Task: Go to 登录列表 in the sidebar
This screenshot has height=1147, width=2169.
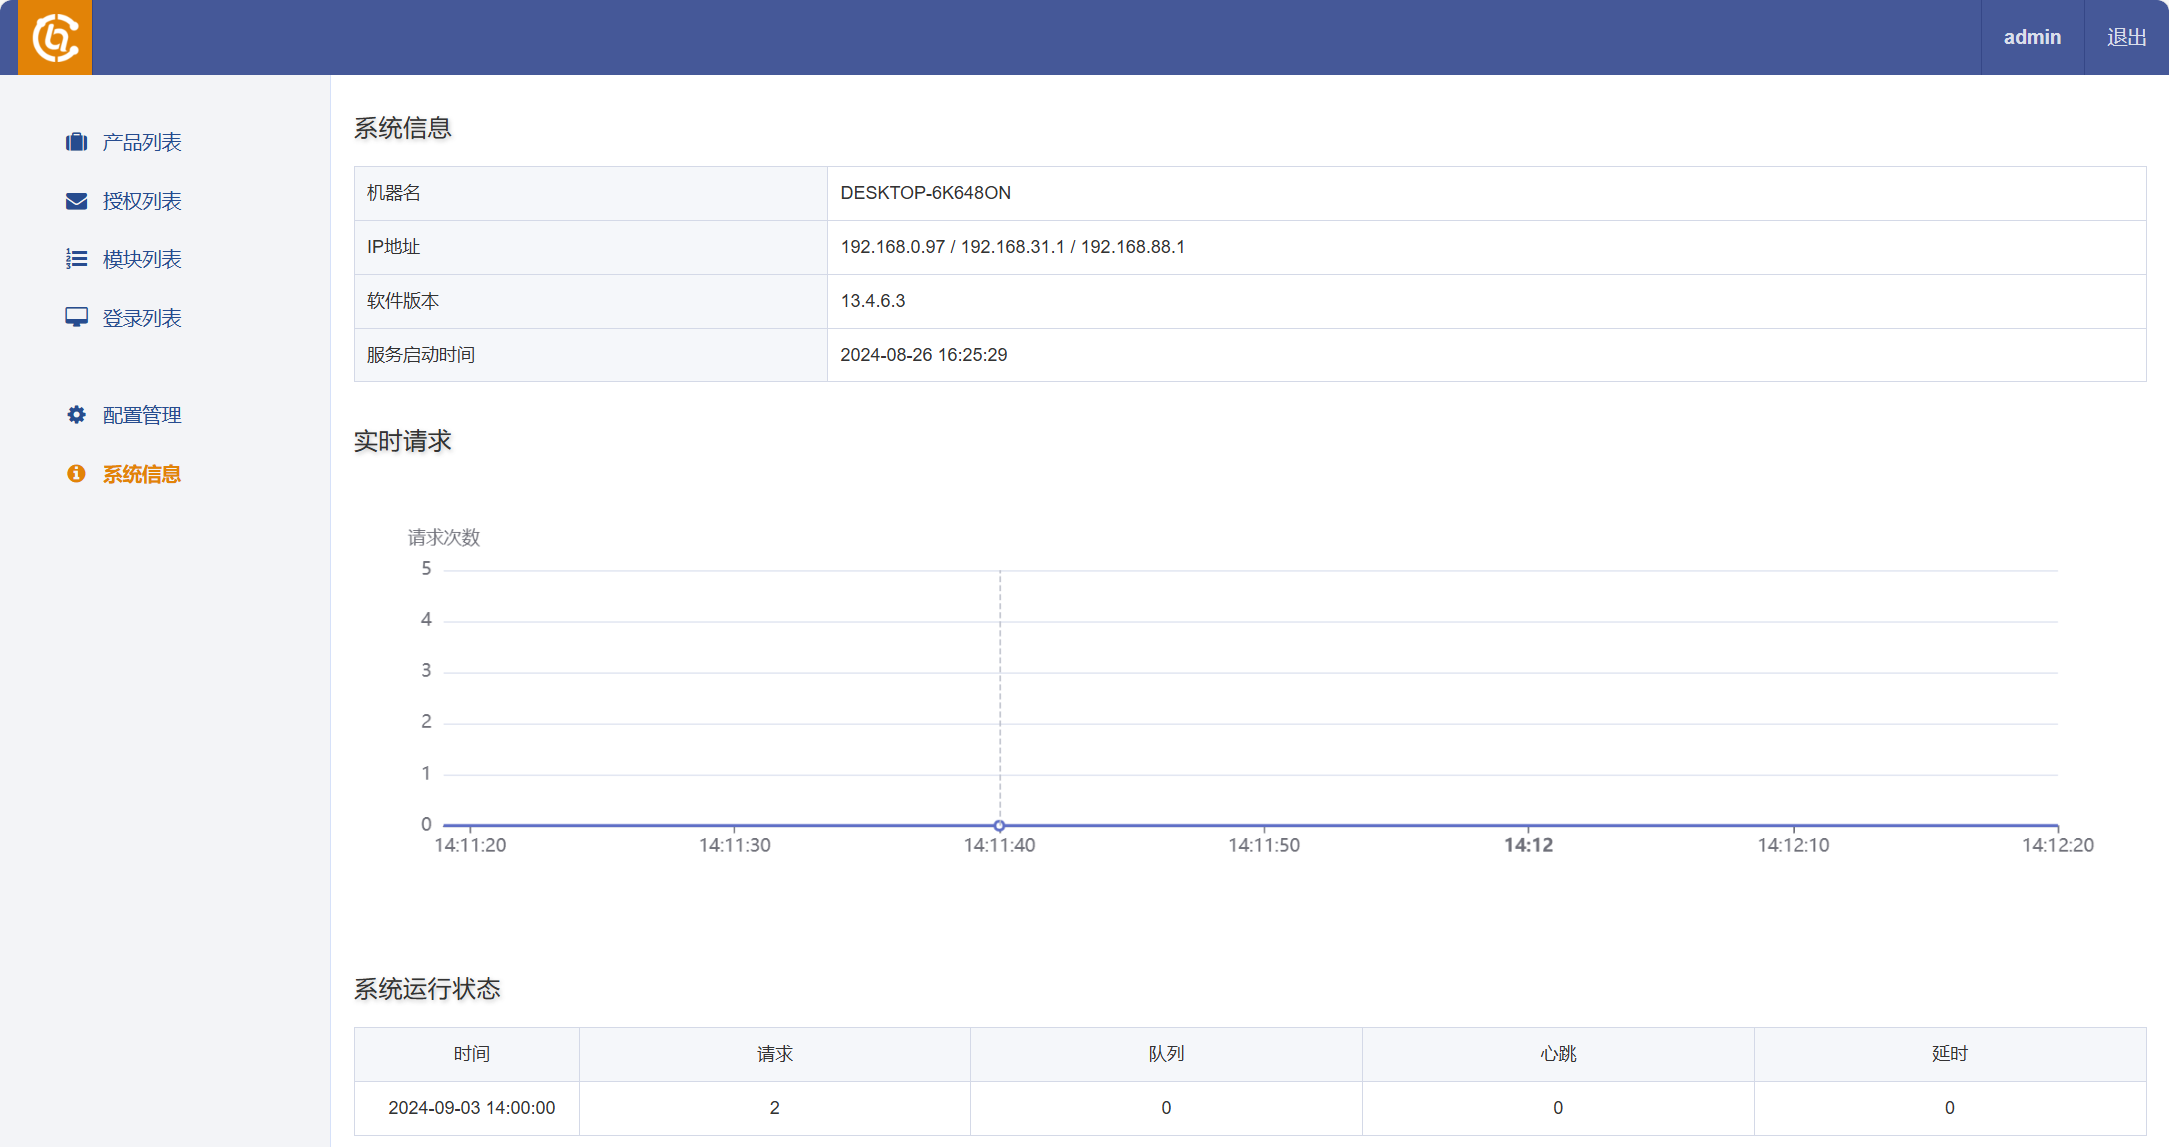Action: 142,318
